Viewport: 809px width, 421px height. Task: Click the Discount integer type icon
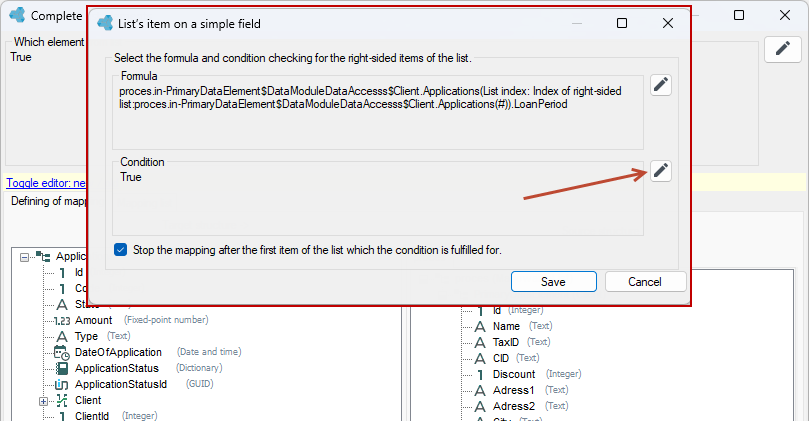(480, 375)
